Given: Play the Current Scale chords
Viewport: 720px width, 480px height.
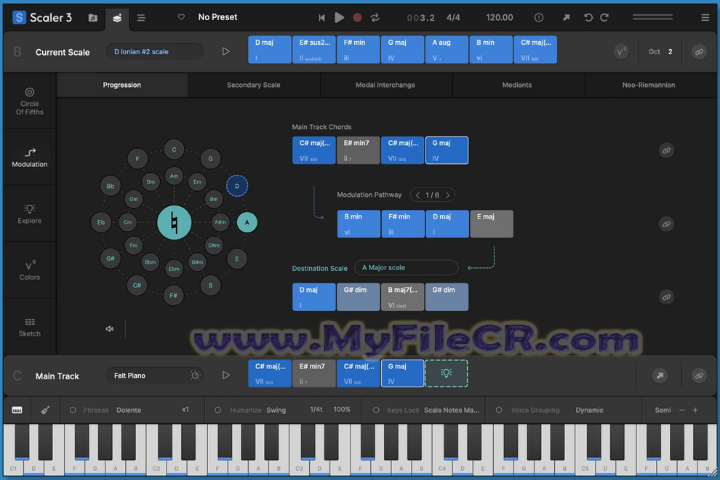Looking at the screenshot, I should click(x=225, y=51).
